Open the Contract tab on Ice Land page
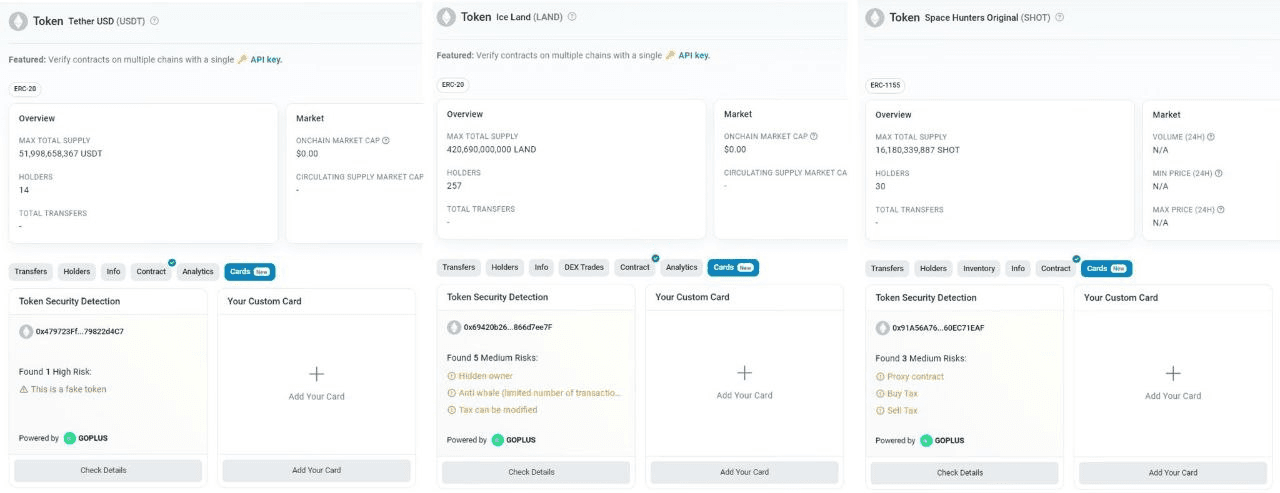This screenshot has height=493, width=1280. coord(635,267)
